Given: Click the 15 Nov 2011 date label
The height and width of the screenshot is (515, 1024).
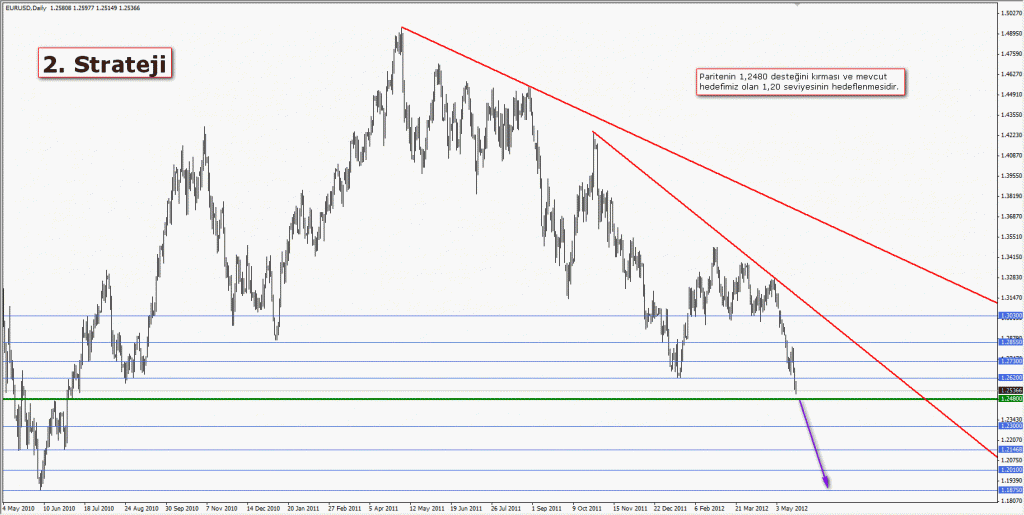Looking at the screenshot, I should (631, 507).
